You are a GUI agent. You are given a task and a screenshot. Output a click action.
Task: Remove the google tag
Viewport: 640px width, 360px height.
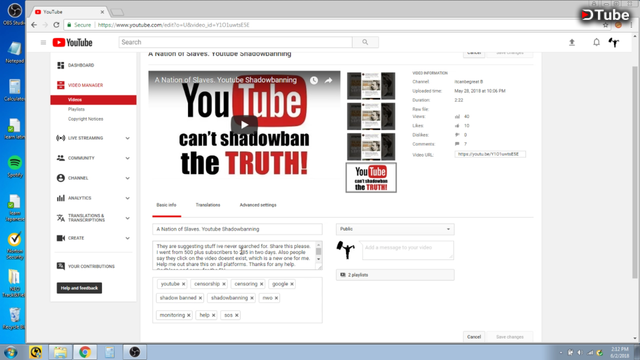click(x=292, y=284)
